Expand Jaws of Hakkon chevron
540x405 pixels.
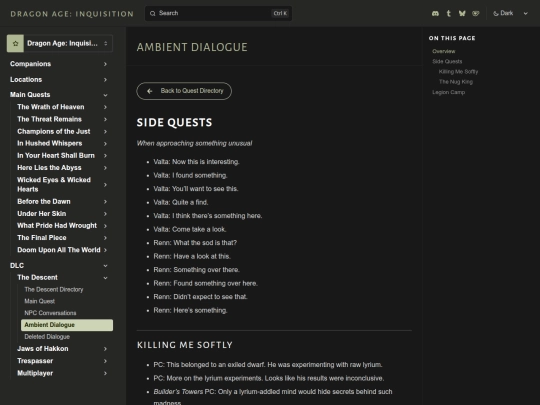105,349
